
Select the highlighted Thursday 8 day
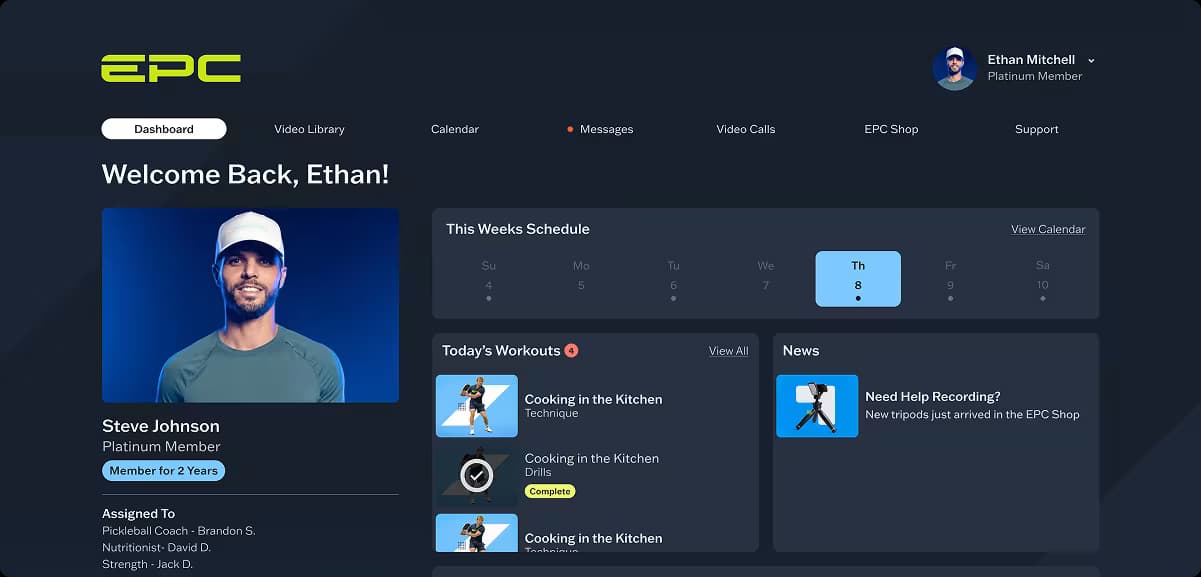(858, 279)
